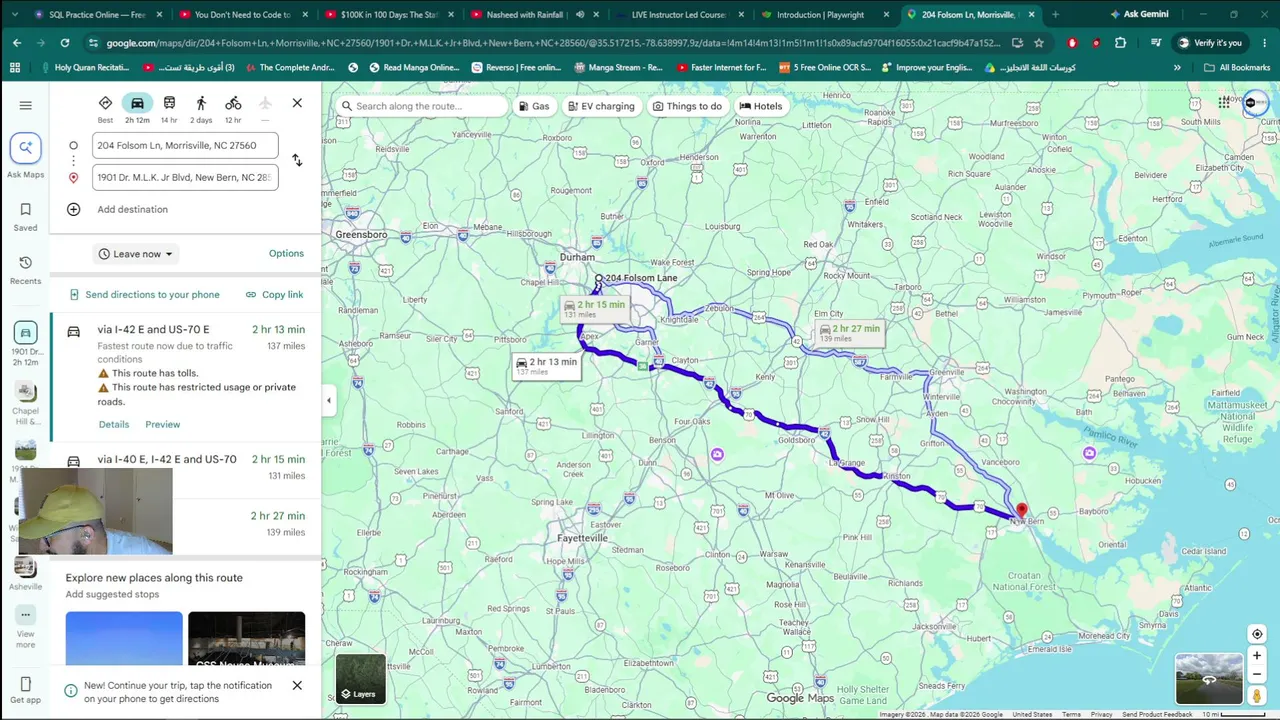
Task: Send directions to your phone
Action: pyautogui.click(x=144, y=295)
